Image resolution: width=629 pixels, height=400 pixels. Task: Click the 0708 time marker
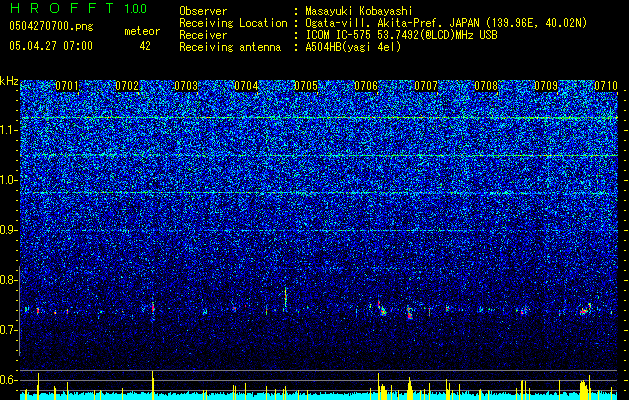coord(486,86)
